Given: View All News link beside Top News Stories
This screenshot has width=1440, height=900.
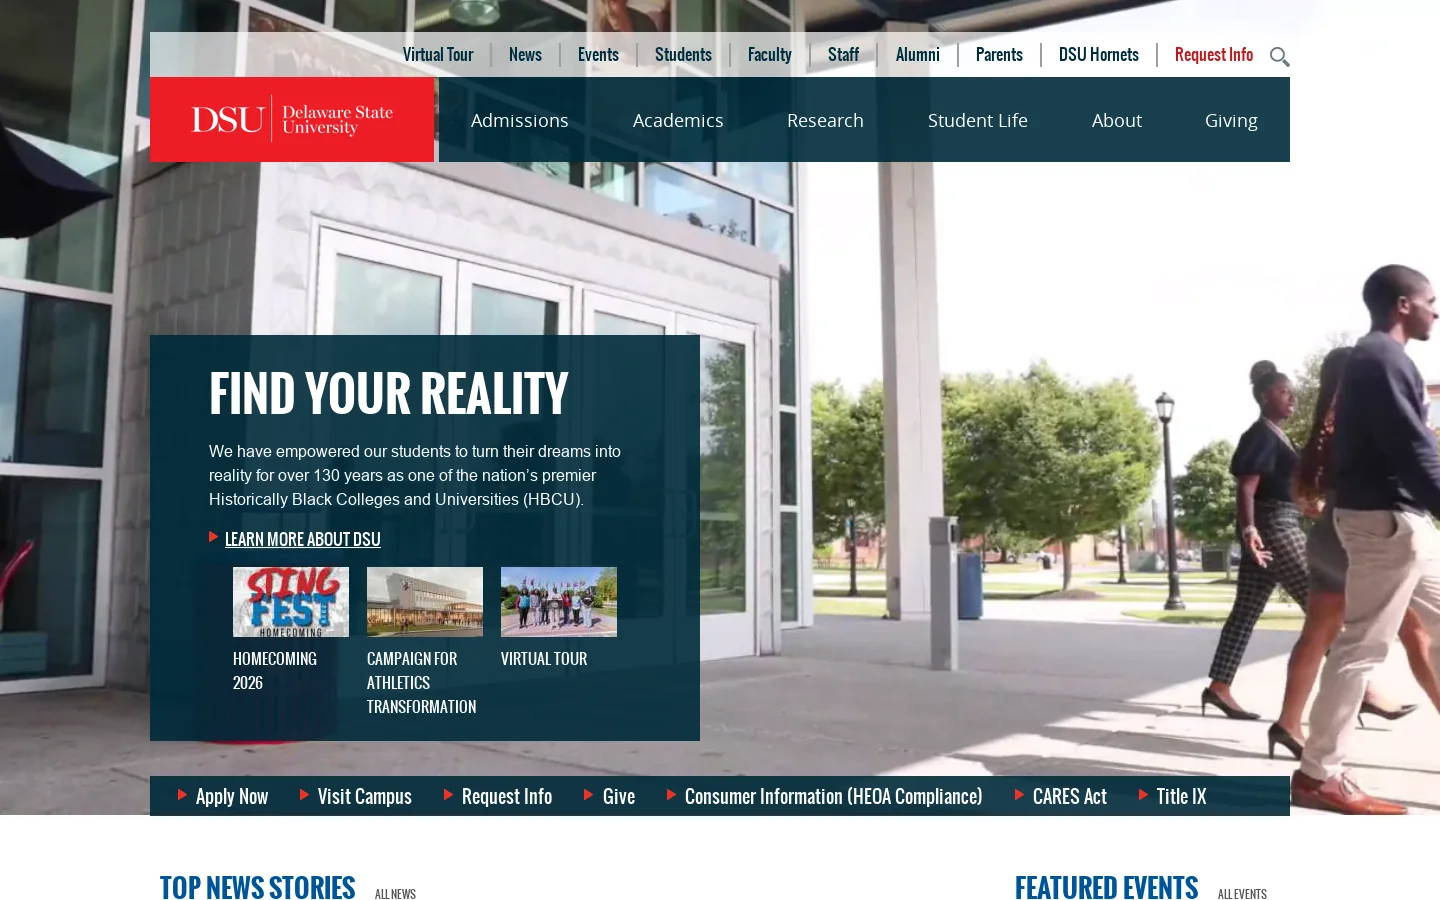Looking at the screenshot, I should 395,894.
